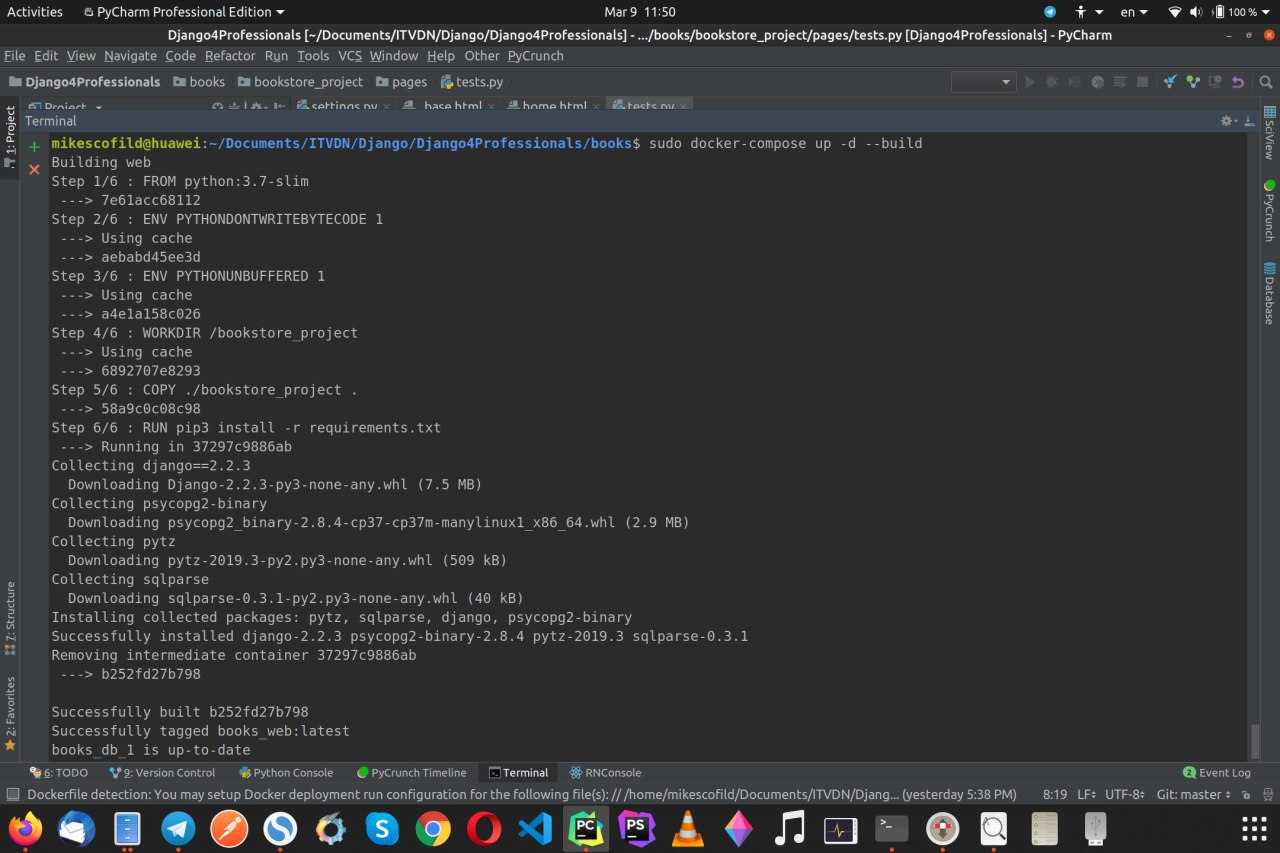Image resolution: width=1280 pixels, height=853 pixels.
Task: Open the en keyboard layout menu
Action: (1134, 12)
